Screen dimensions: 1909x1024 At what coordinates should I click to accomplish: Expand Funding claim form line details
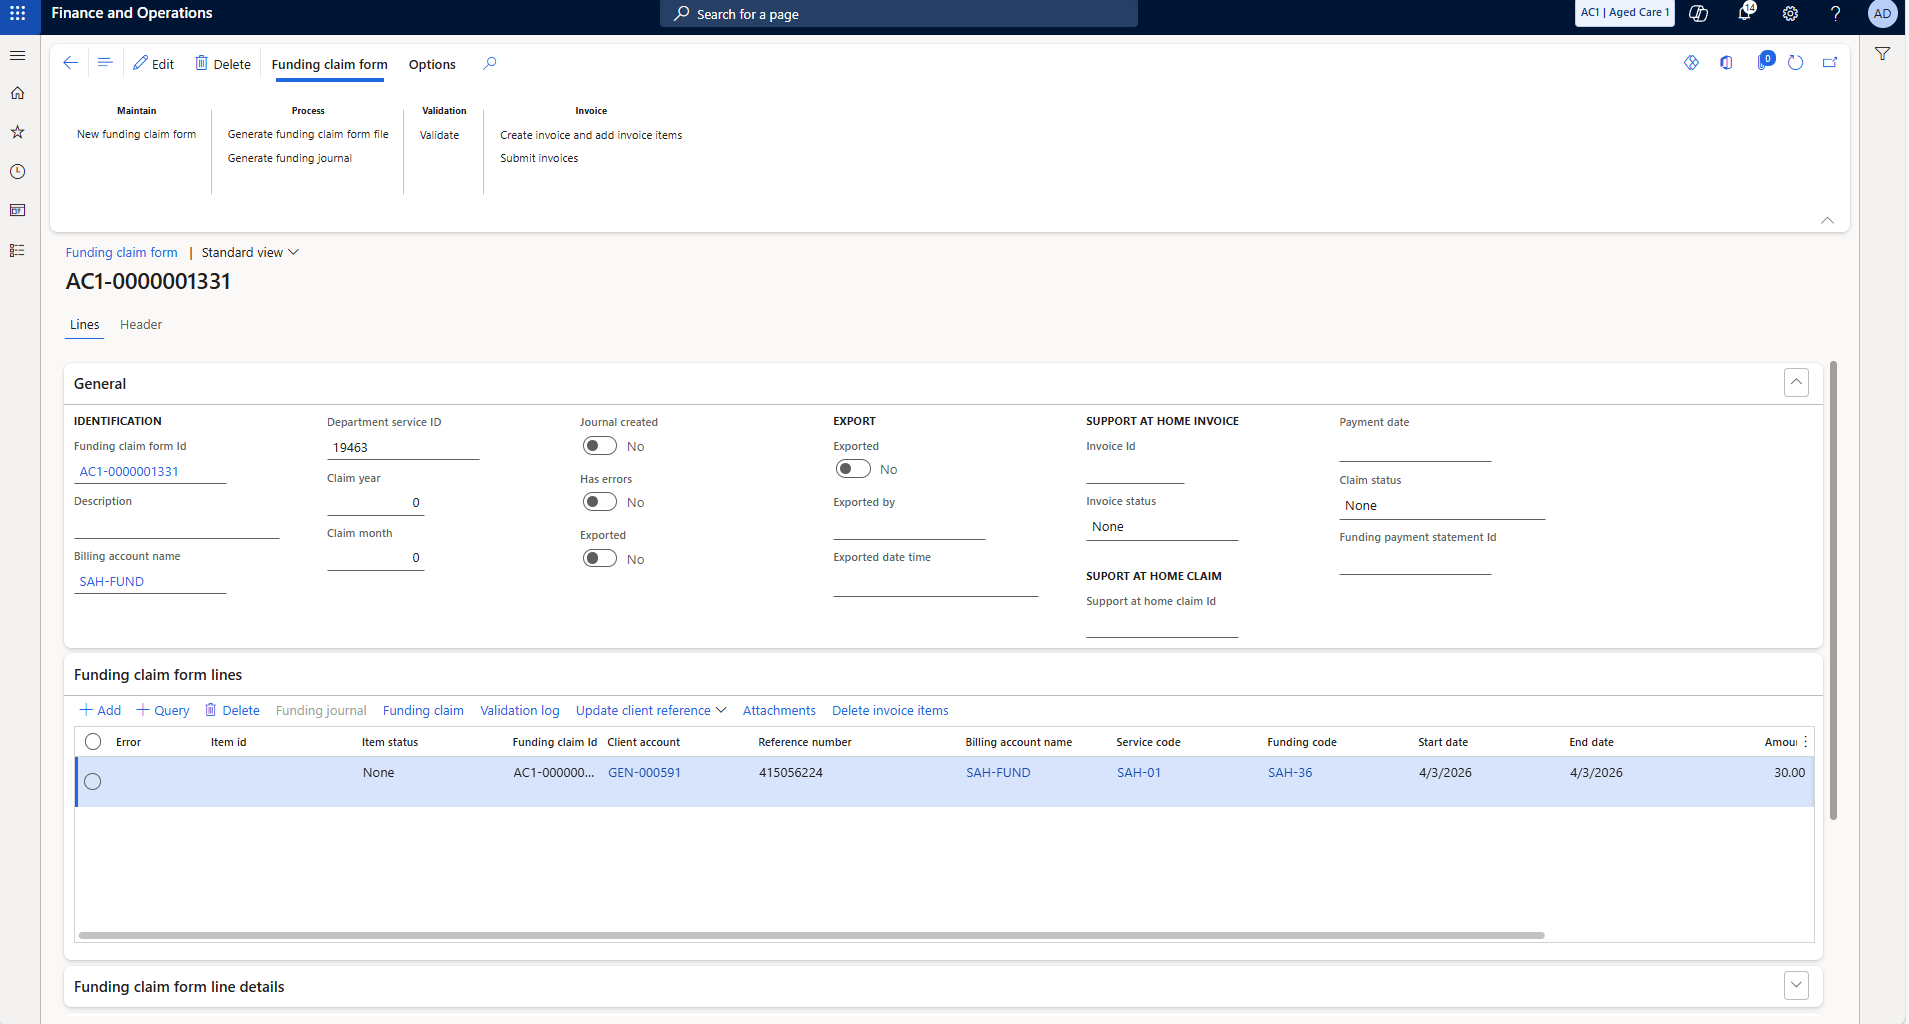[x=1796, y=985]
